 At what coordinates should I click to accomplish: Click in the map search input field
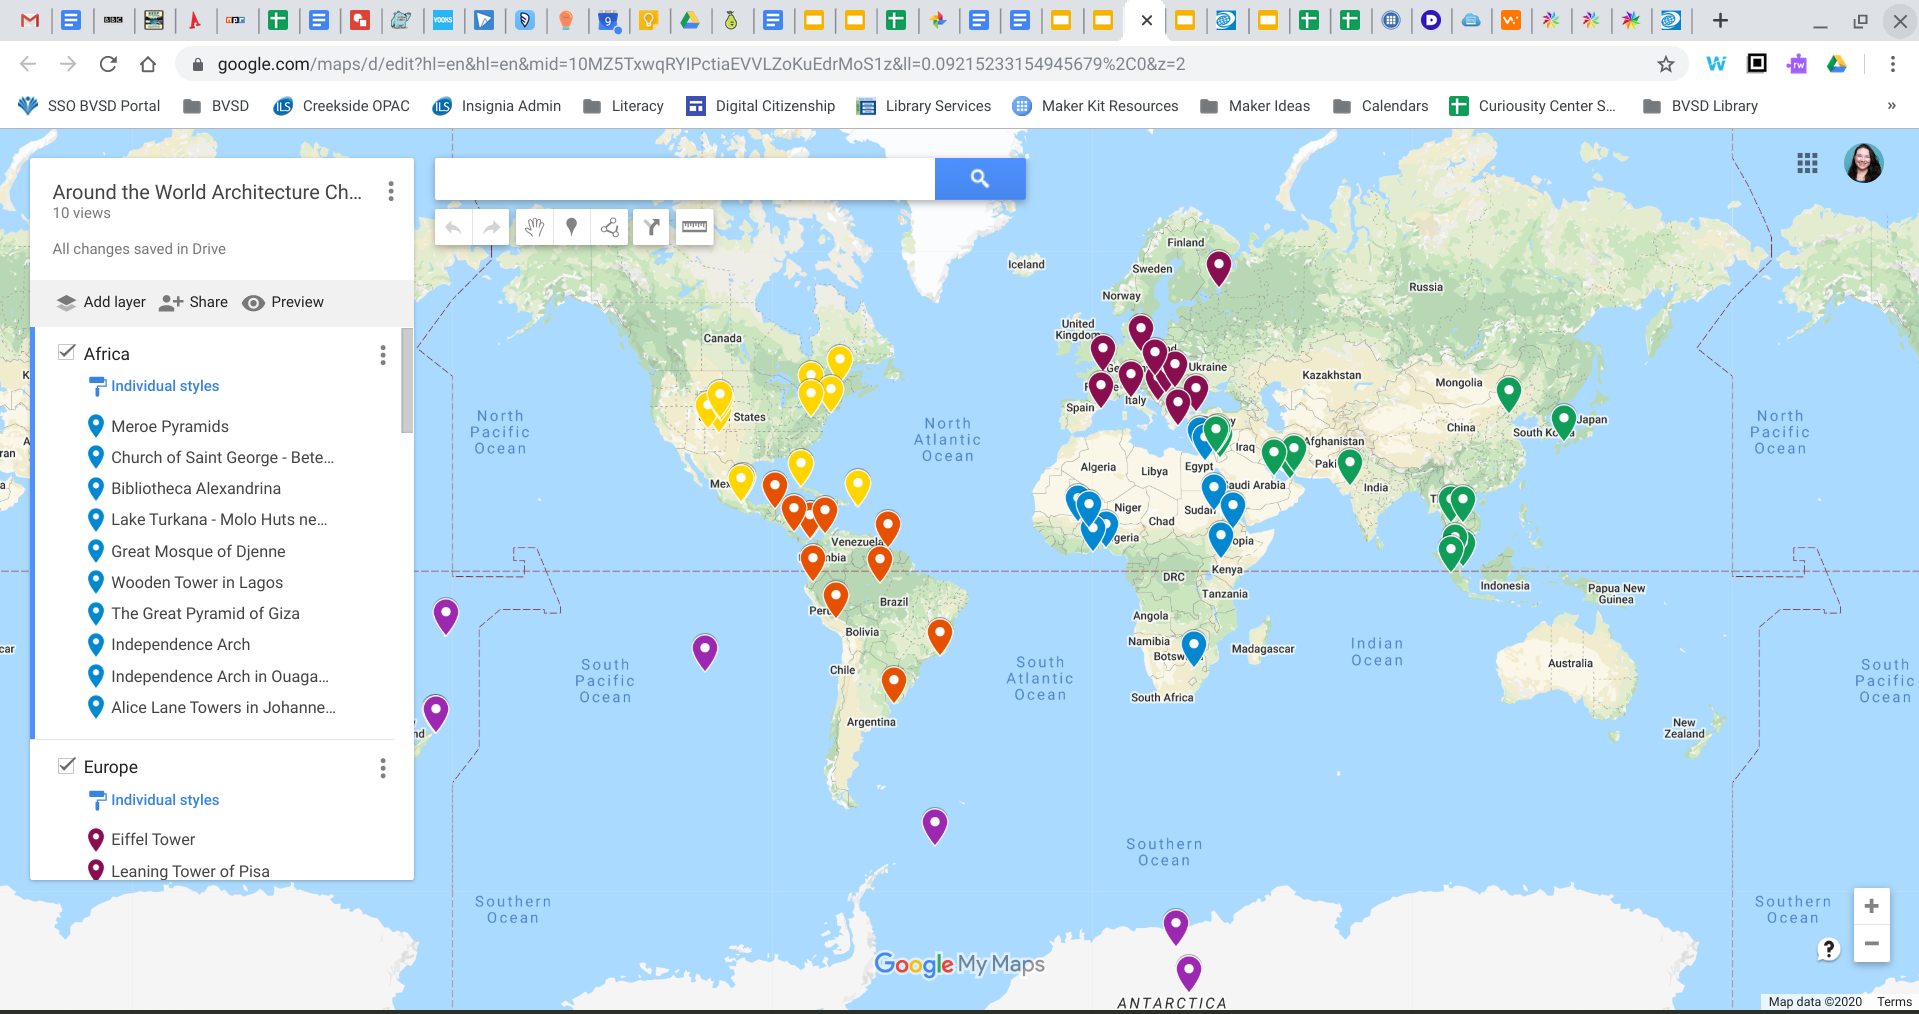pos(684,178)
